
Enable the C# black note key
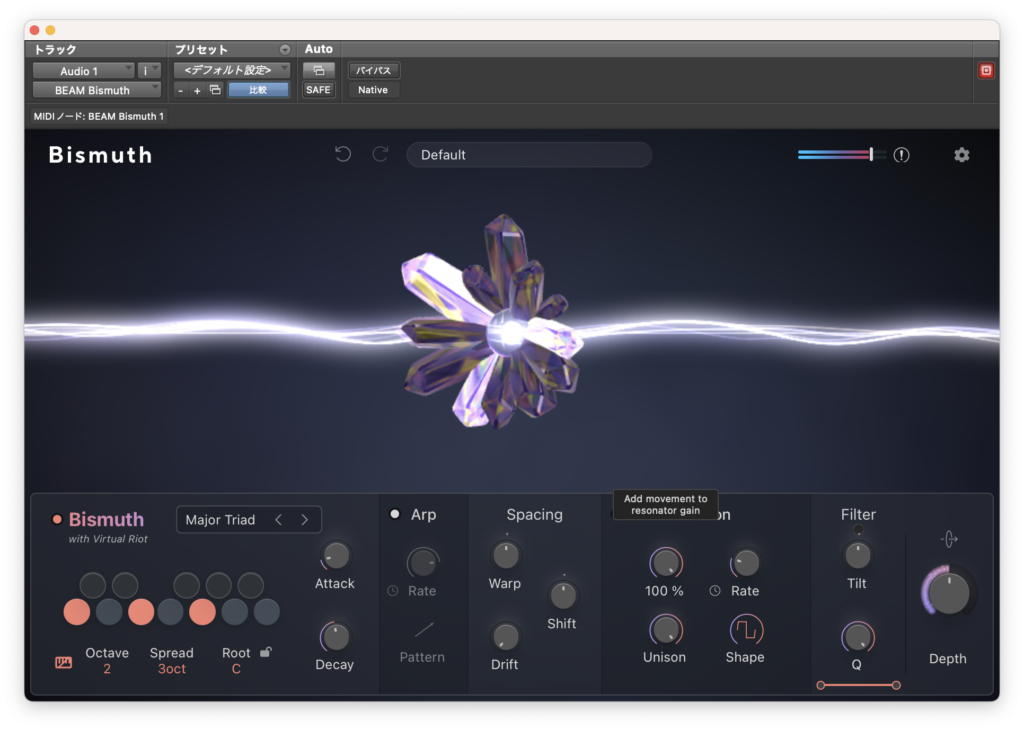click(93, 585)
